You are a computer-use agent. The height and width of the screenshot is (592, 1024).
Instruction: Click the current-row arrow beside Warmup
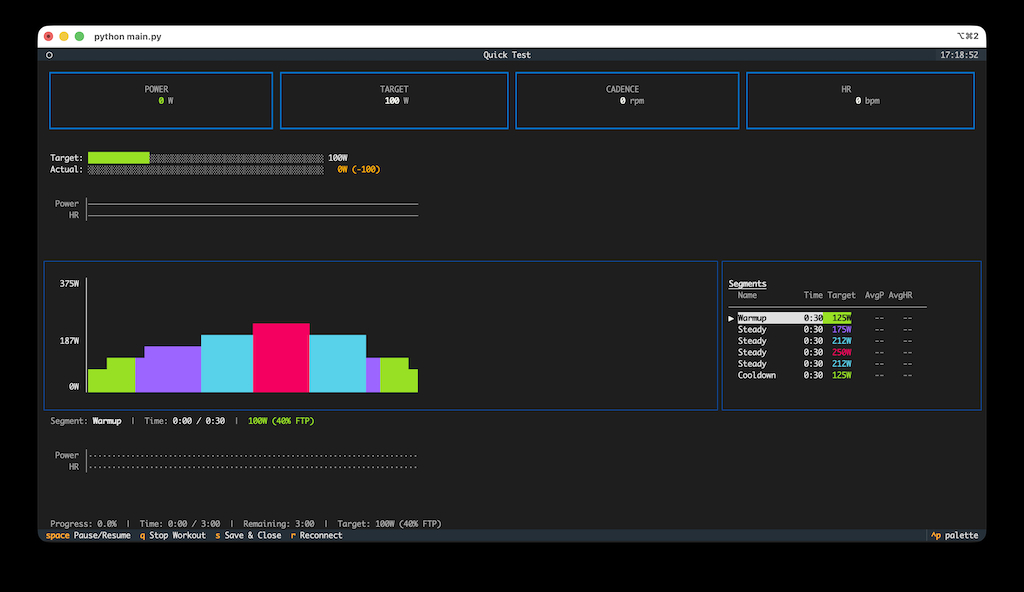(731, 318)
